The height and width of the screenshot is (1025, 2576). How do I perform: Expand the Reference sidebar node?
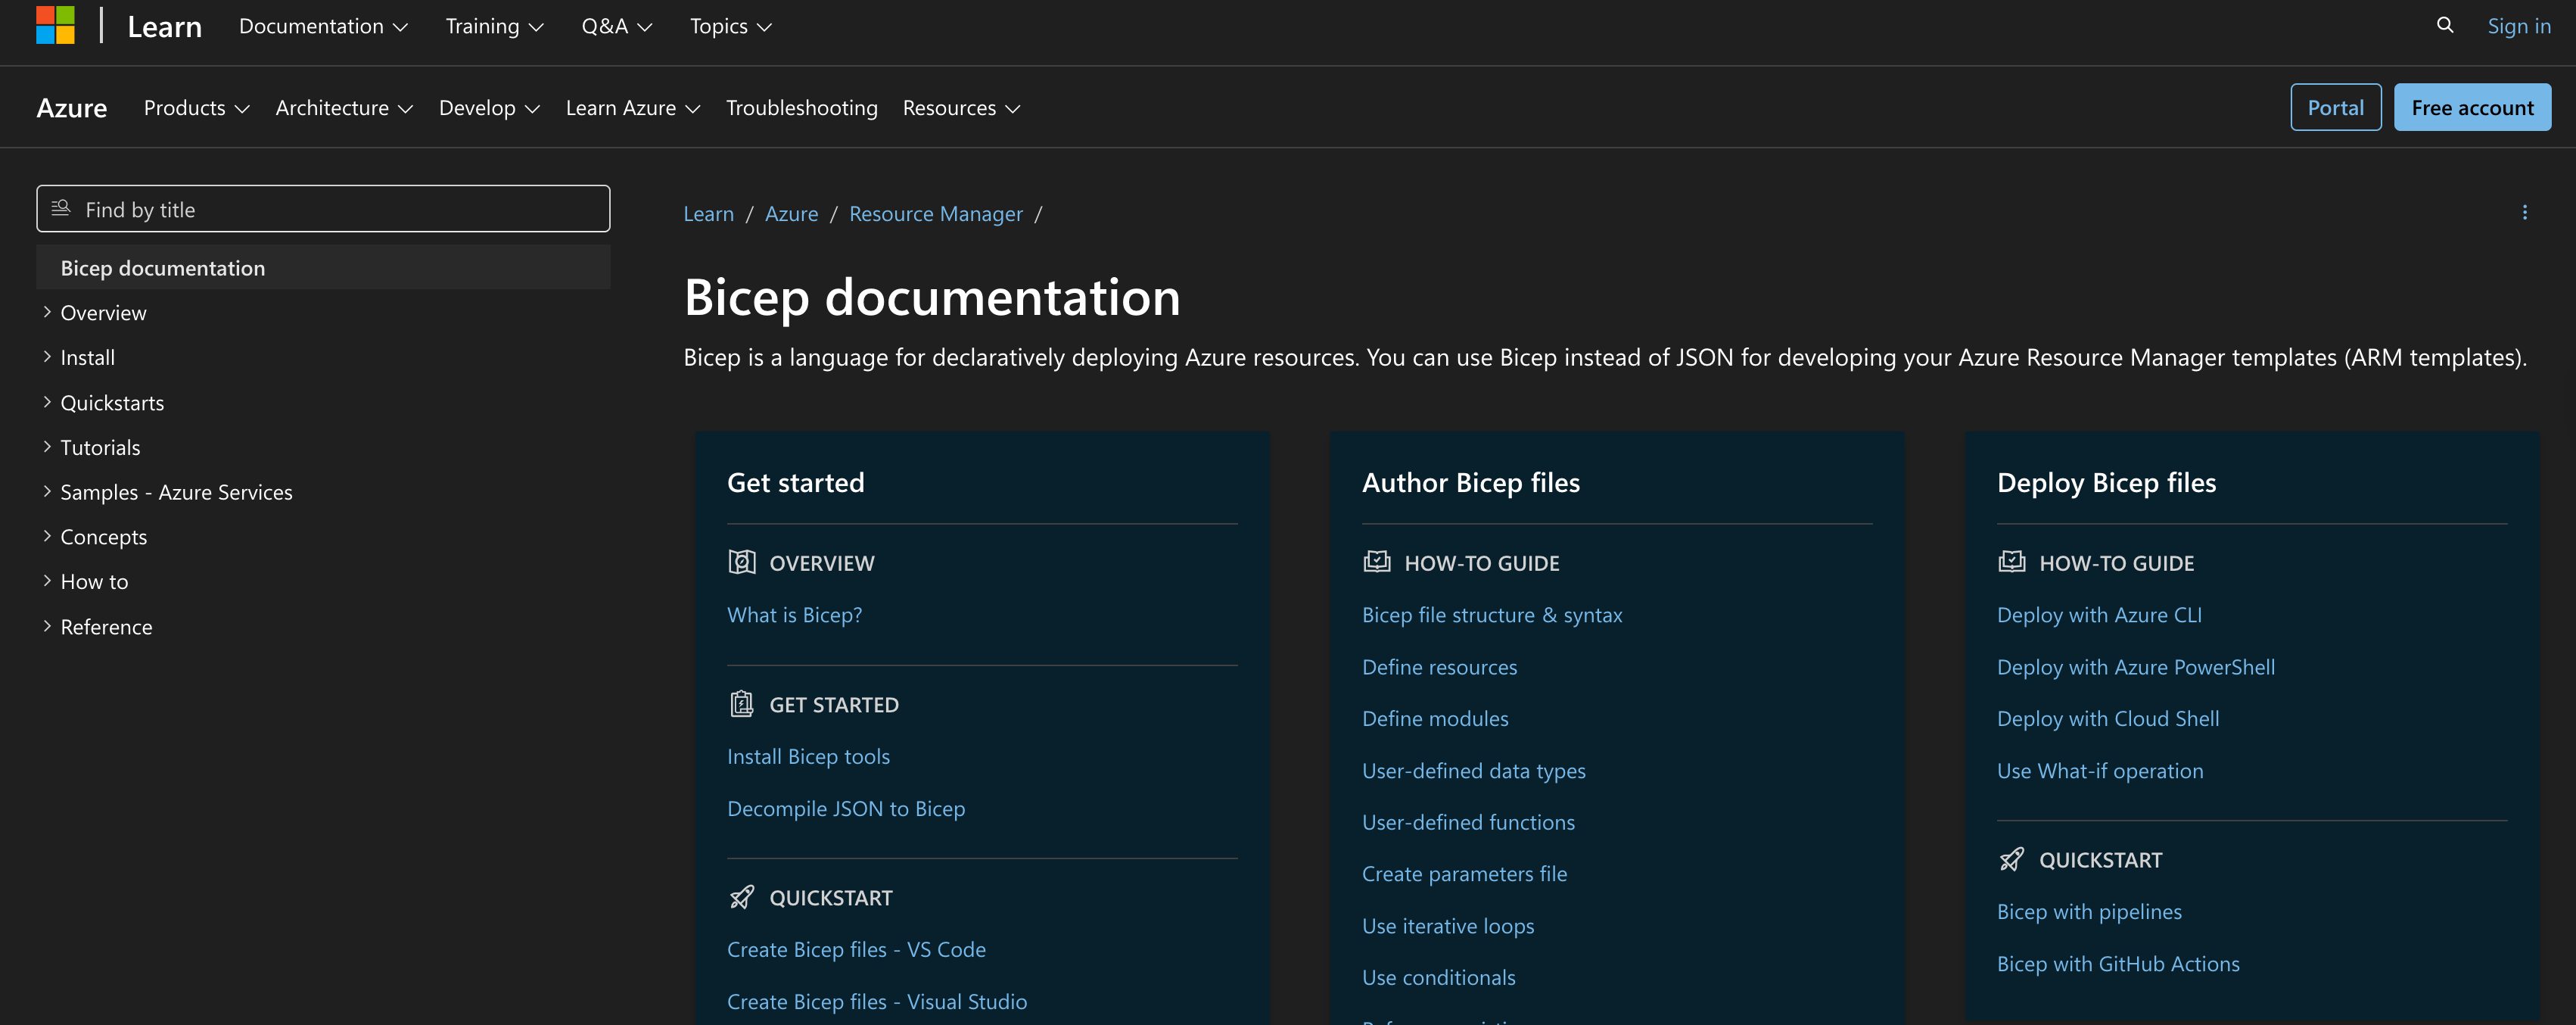point(47,626)
